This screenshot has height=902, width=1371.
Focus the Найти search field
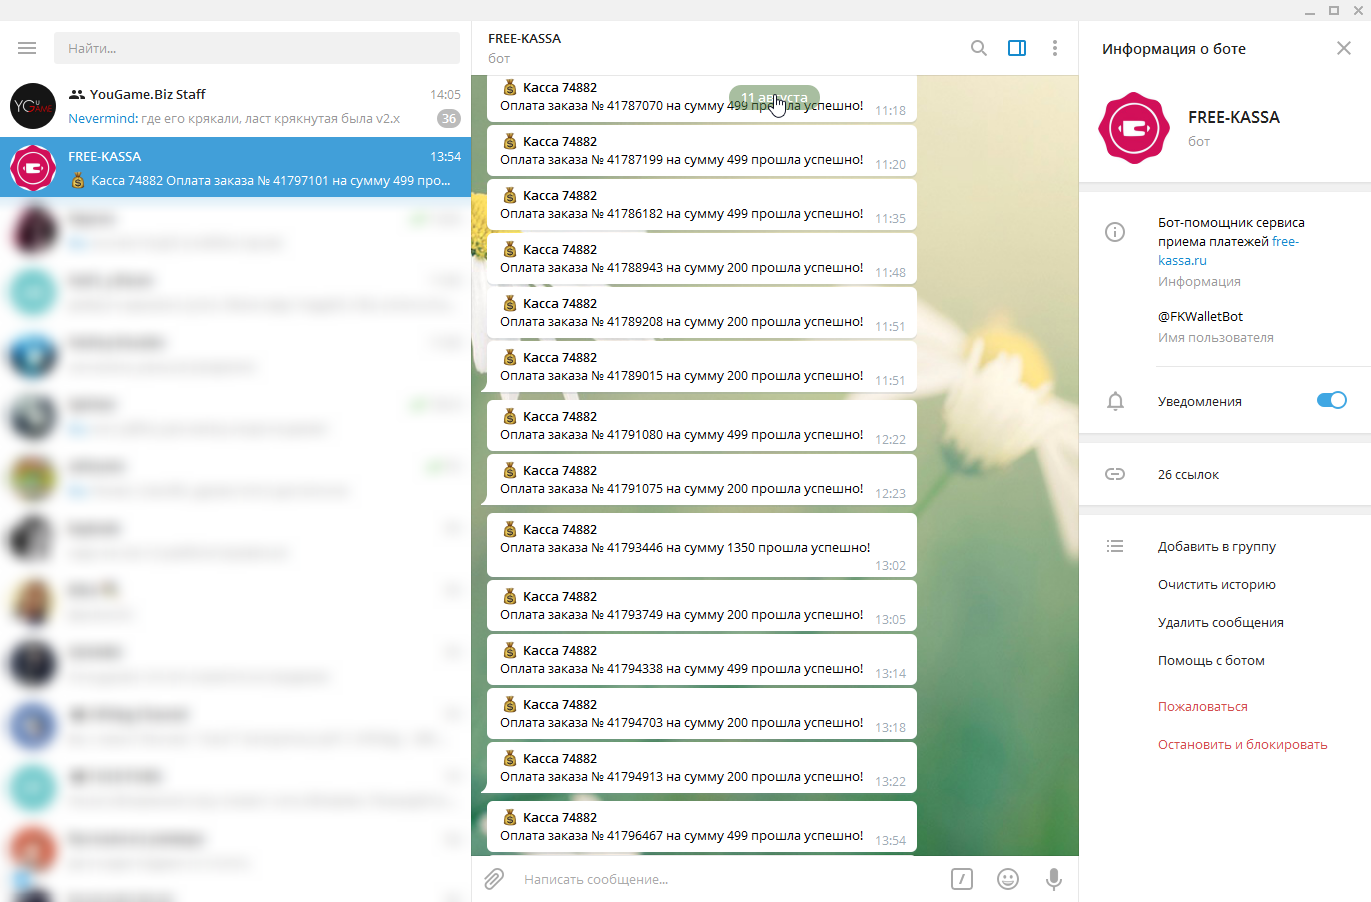tap(257, 48)
